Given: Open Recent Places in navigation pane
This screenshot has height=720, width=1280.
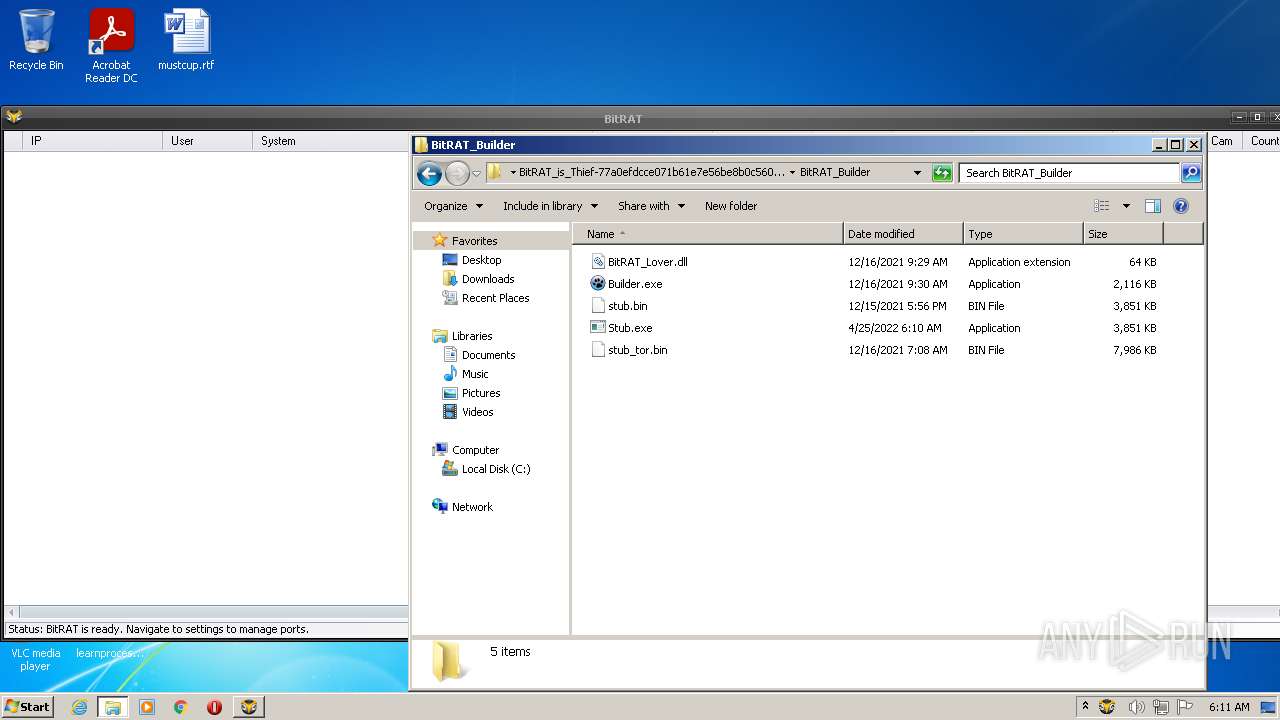Looking at the screenshot, I should [x=495, y=298].
